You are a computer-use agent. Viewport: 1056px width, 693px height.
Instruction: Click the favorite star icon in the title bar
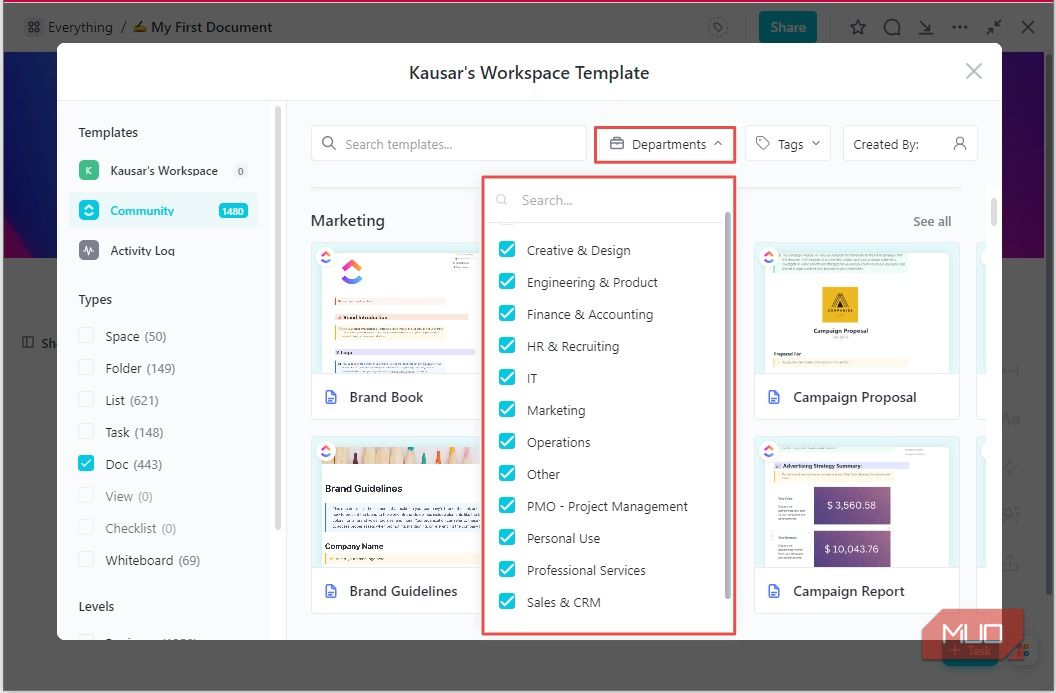click(857, 27)
